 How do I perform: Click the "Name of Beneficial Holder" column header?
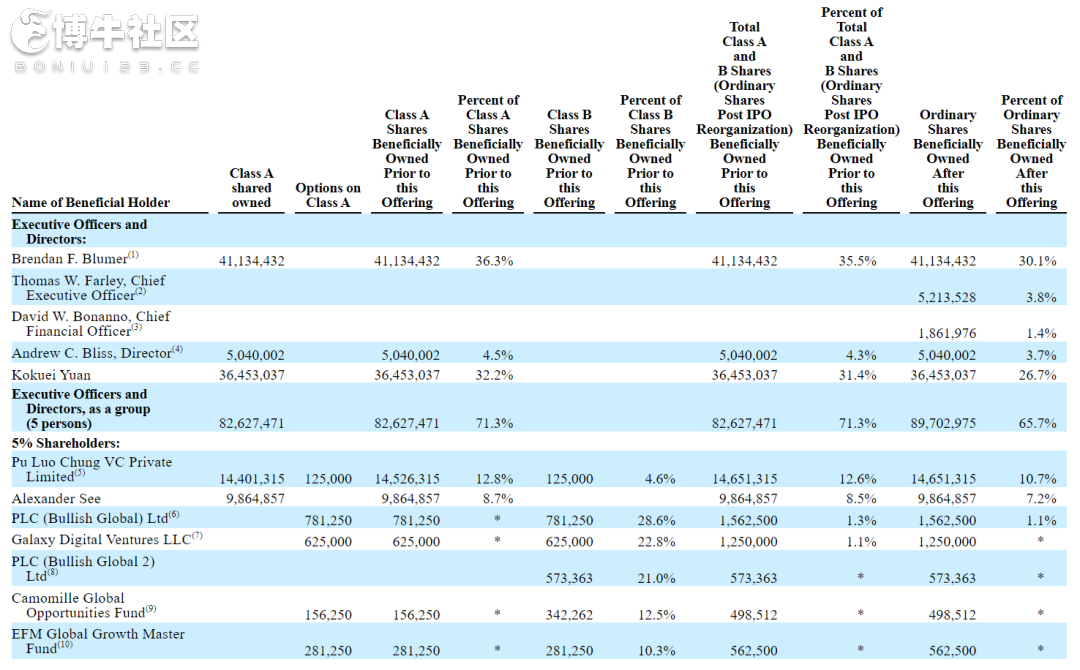[91, 202]
